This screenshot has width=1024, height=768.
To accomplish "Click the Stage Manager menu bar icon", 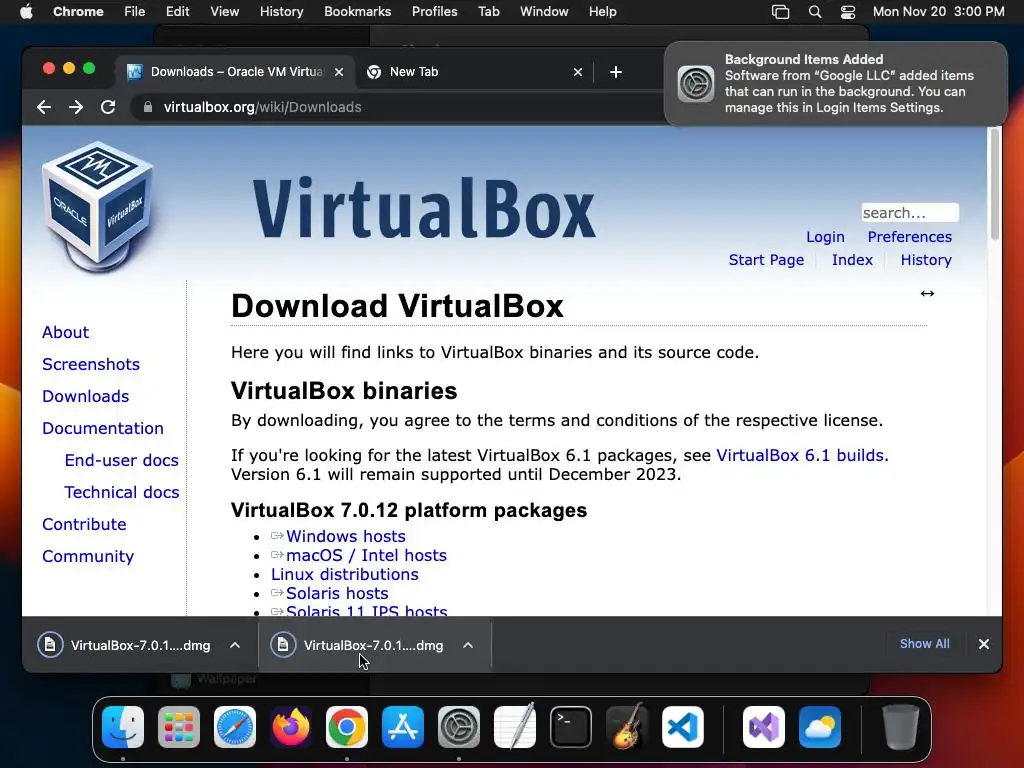I will [x=780, y=12].
